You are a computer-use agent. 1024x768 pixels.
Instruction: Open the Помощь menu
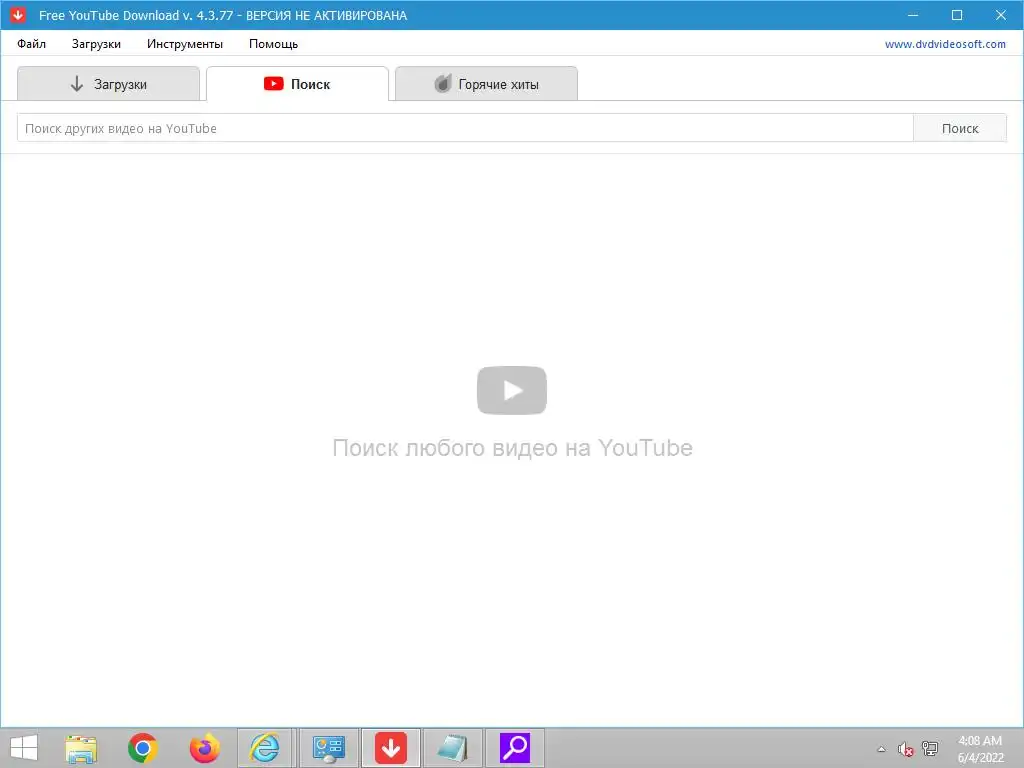click(273, 44)
